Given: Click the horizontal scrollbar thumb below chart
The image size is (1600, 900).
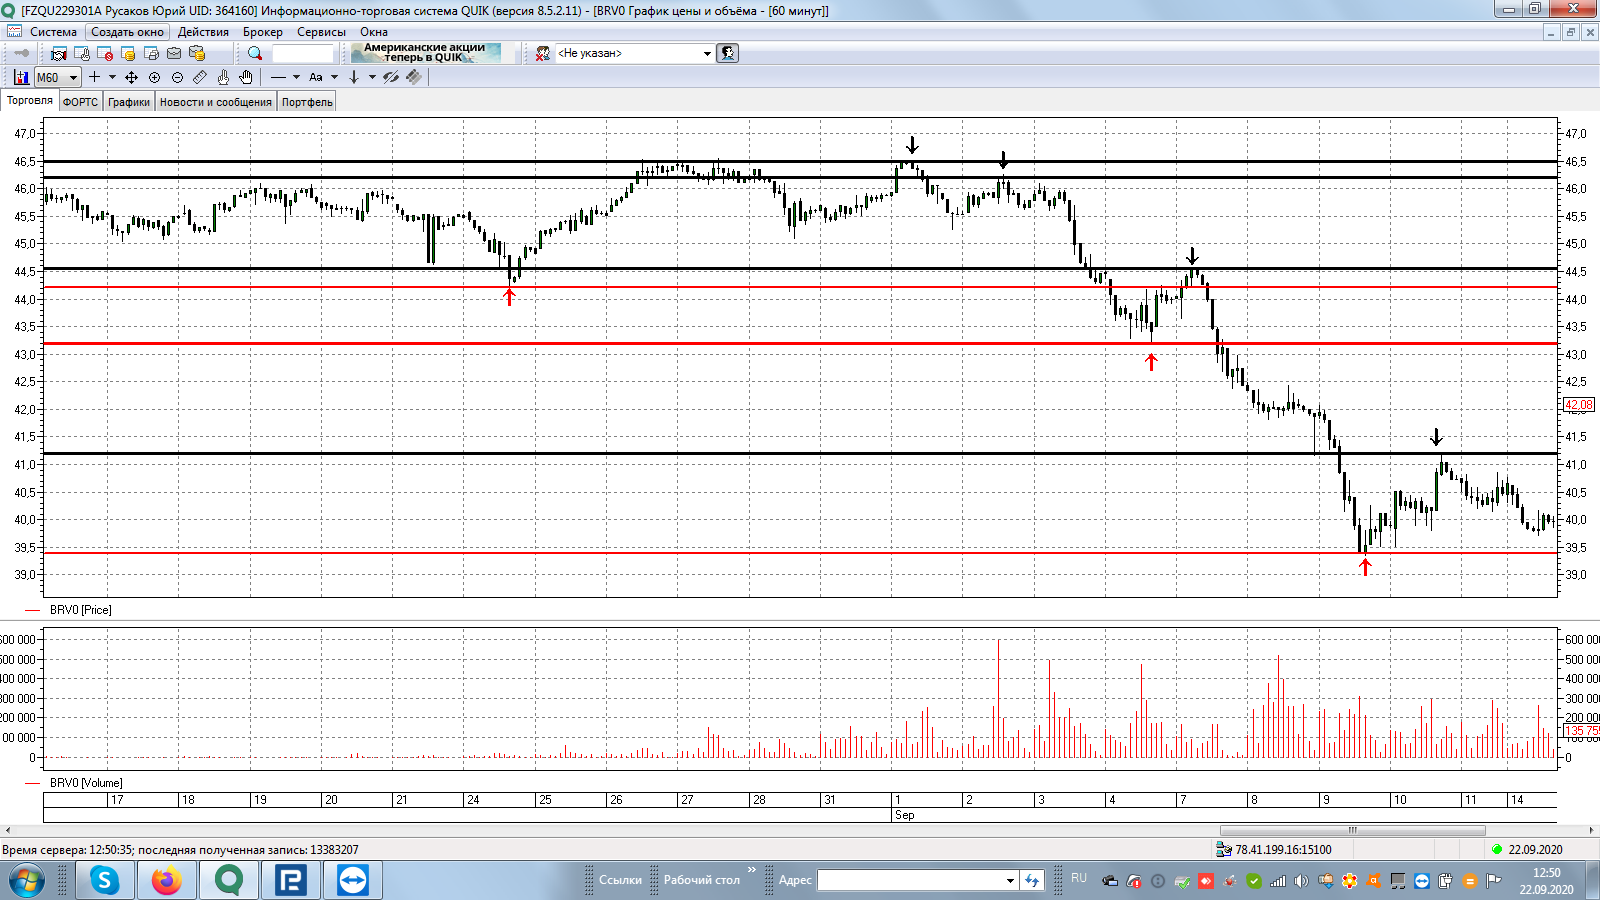Looking at the screenshot, I should tap(1353, 830).
